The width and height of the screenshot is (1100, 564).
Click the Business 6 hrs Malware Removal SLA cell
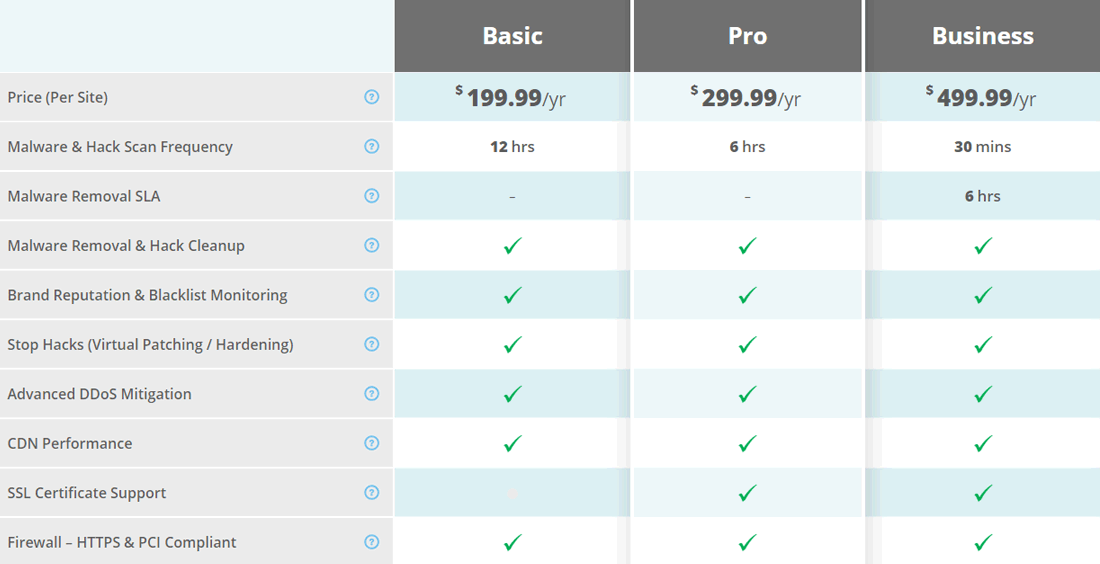click(x=982, y=196)
